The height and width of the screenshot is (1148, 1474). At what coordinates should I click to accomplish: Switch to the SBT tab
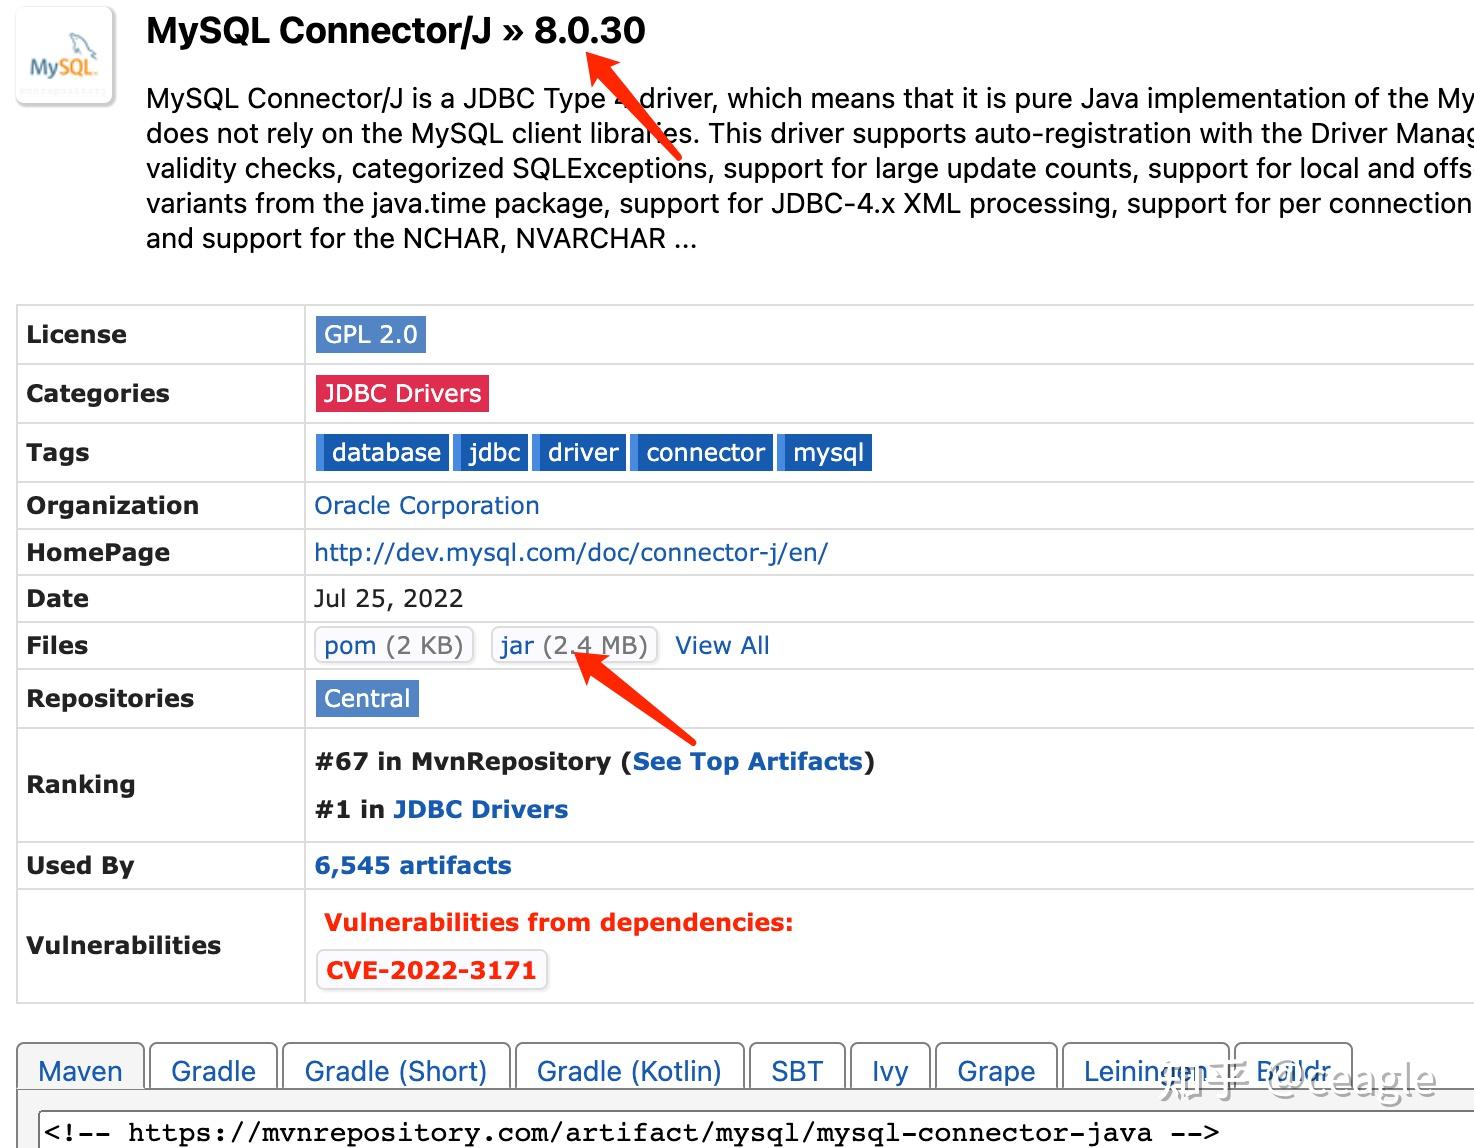coord(796,1071)
